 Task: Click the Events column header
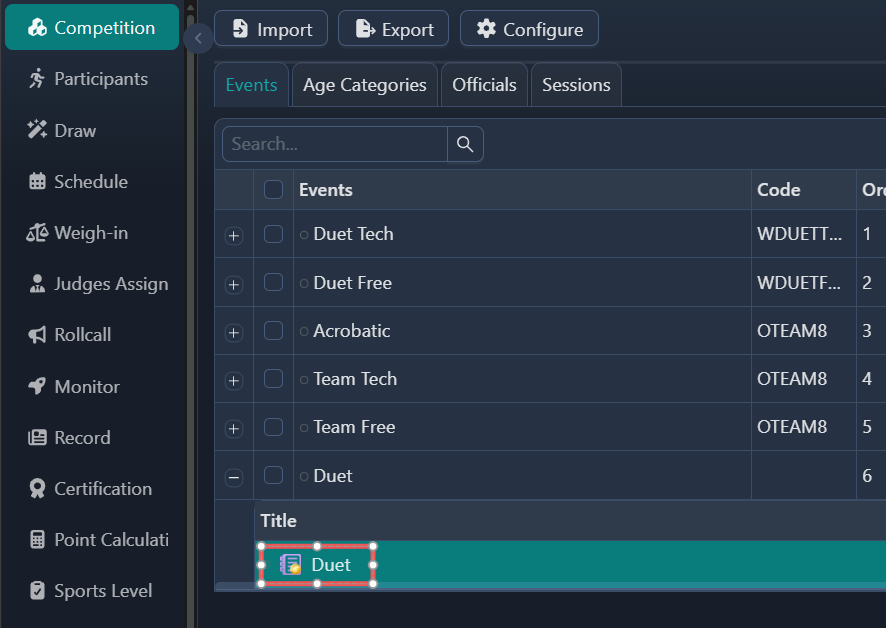pyautogui.click(x=522, y=190)
